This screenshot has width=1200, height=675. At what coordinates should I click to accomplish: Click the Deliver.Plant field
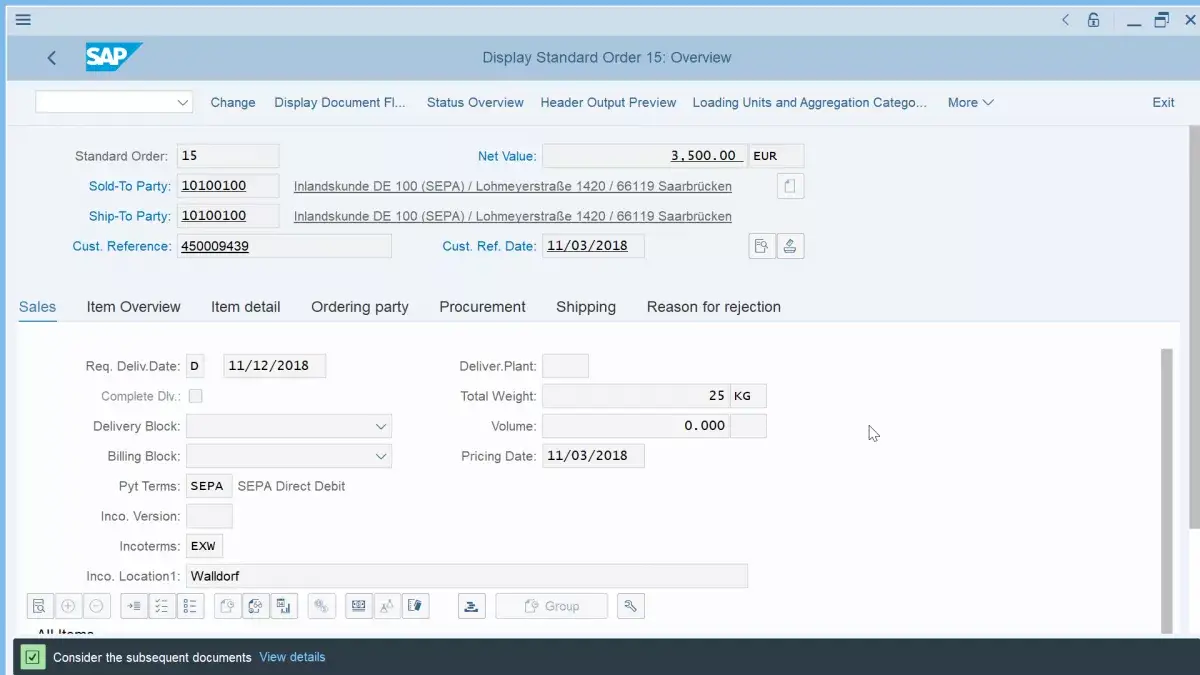point(565,366)
